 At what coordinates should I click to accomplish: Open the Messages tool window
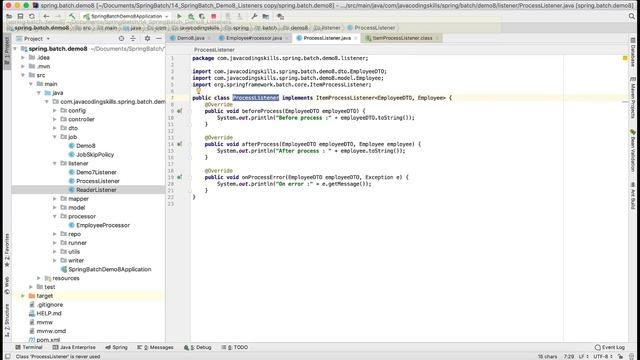pos(156,347)
